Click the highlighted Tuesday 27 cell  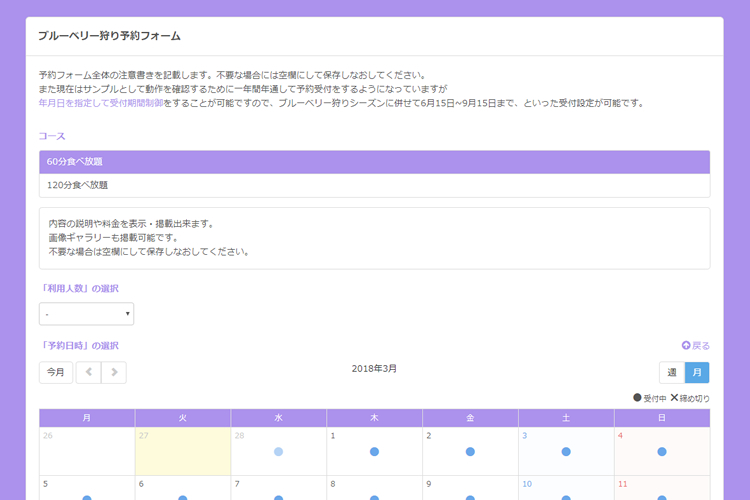[182, 451]
